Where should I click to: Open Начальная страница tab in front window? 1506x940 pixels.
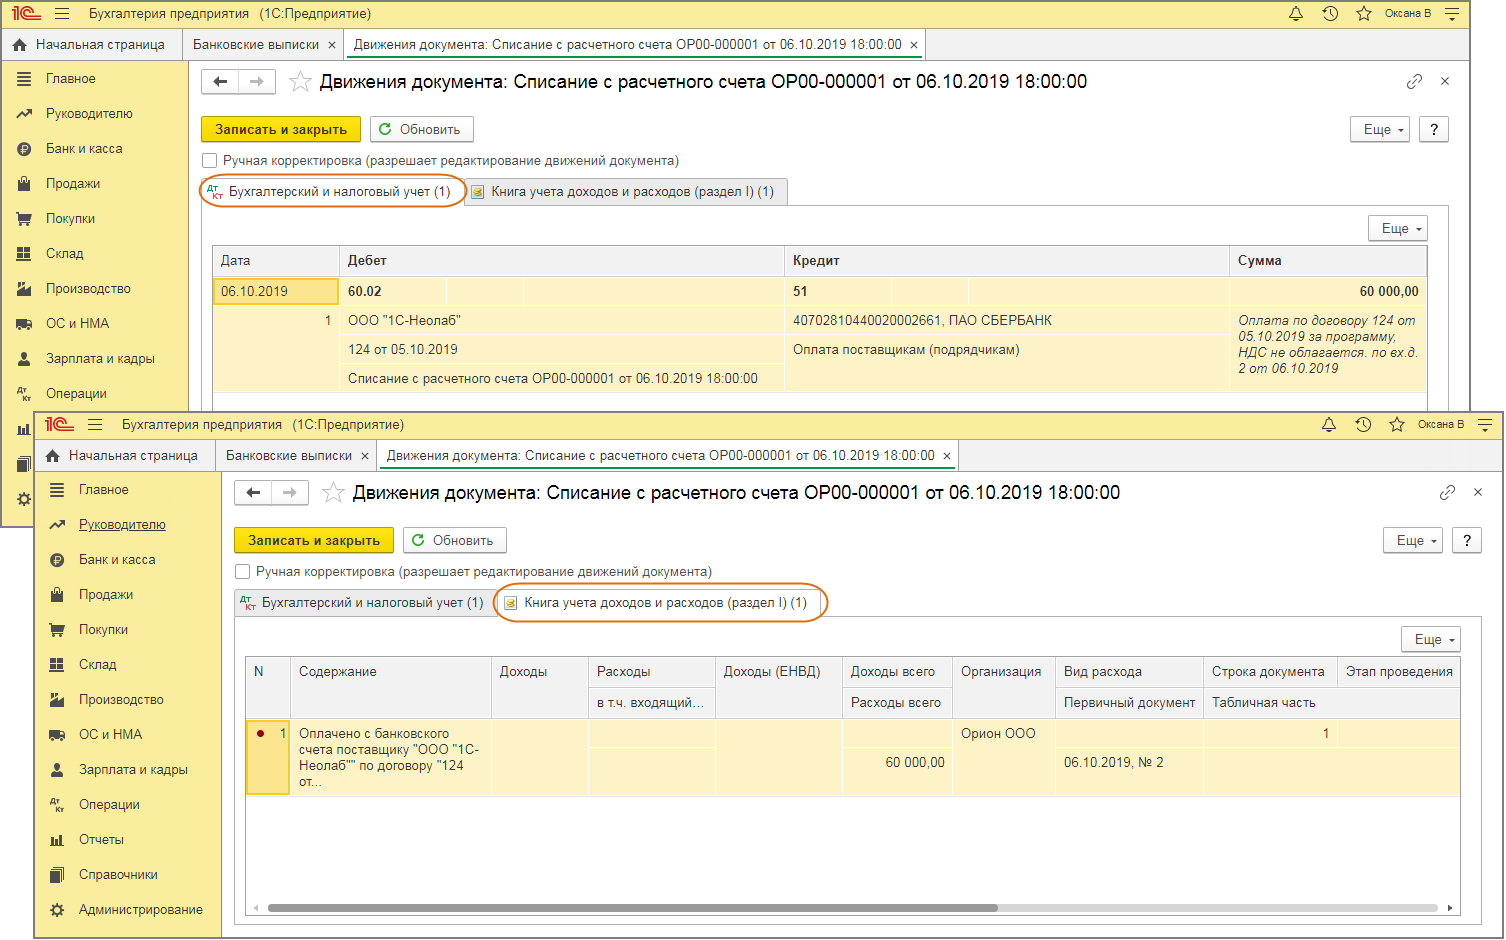123,456
